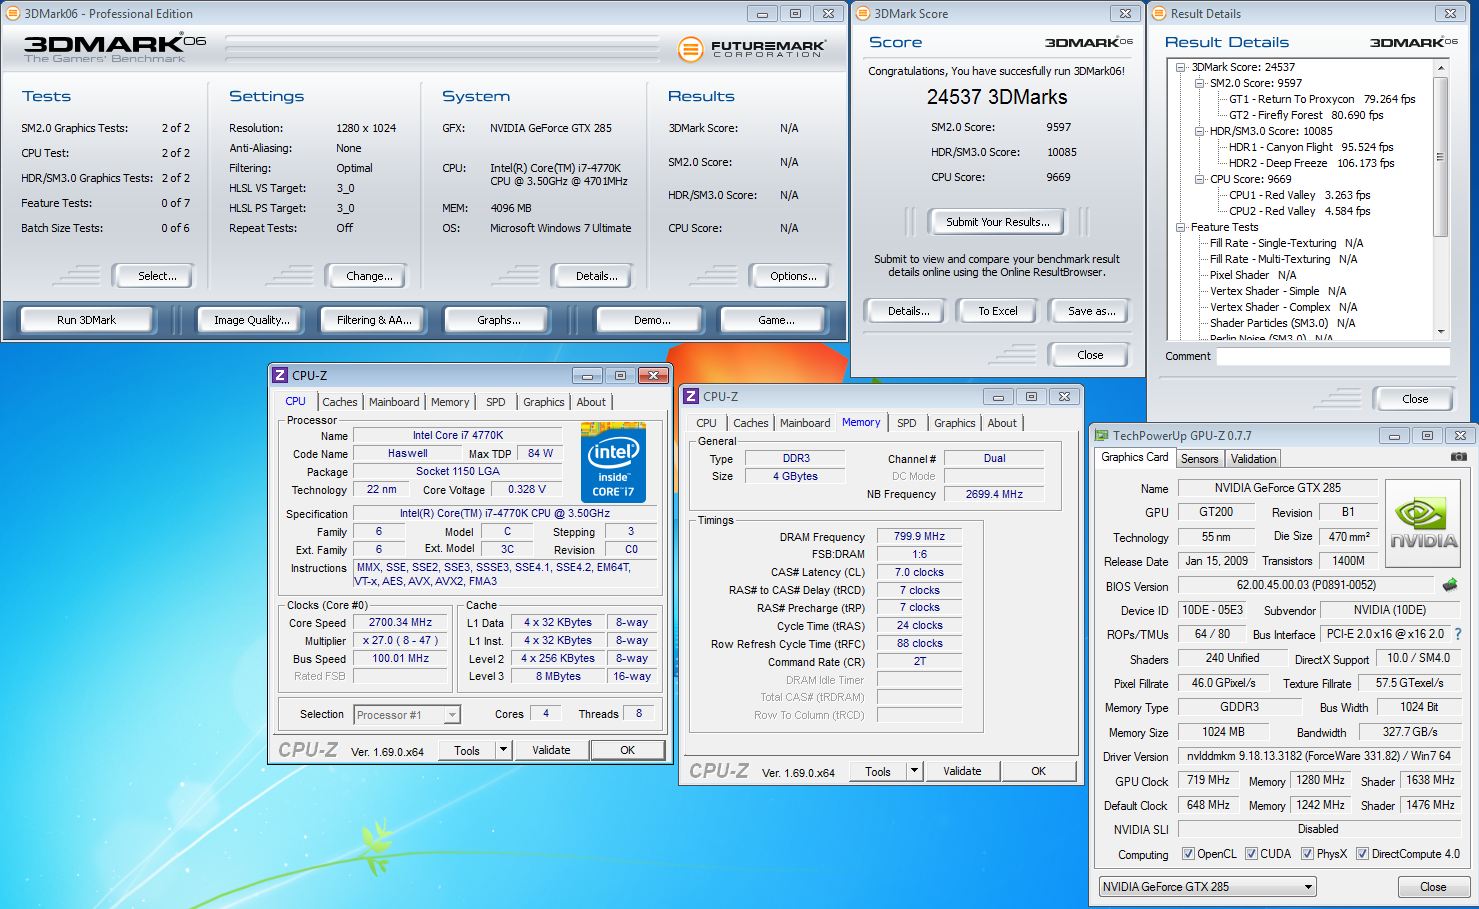Select Pixel Shader N/A tree row
This screenshot has height=909, width=1479.
point(1253,275)
